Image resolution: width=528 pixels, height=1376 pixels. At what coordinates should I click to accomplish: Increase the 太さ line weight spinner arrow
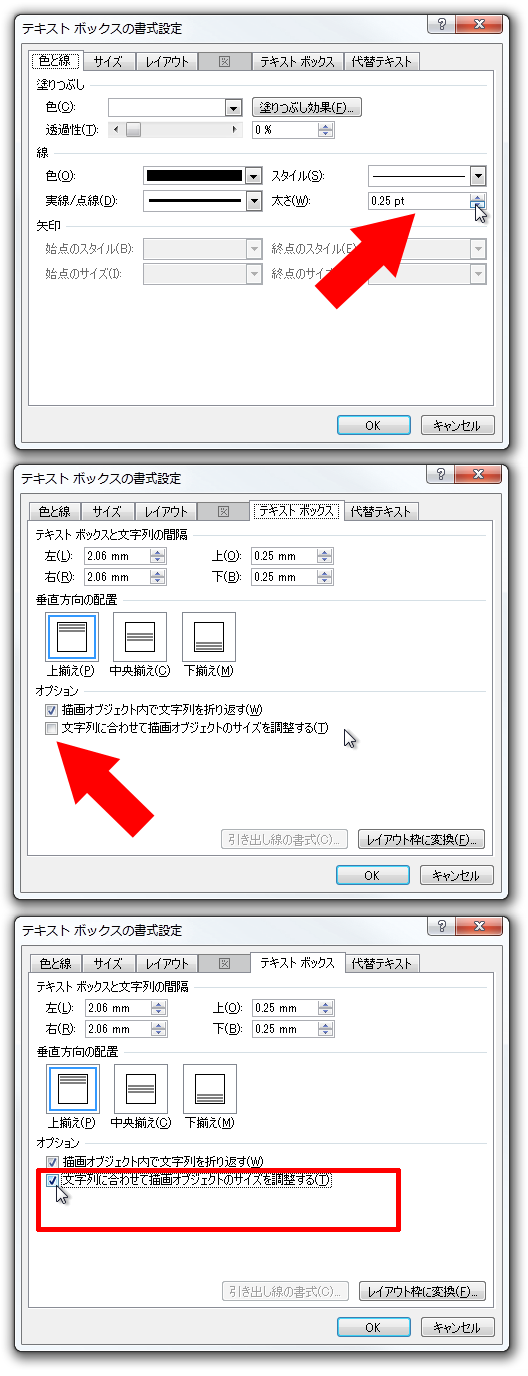pos(478,197)
